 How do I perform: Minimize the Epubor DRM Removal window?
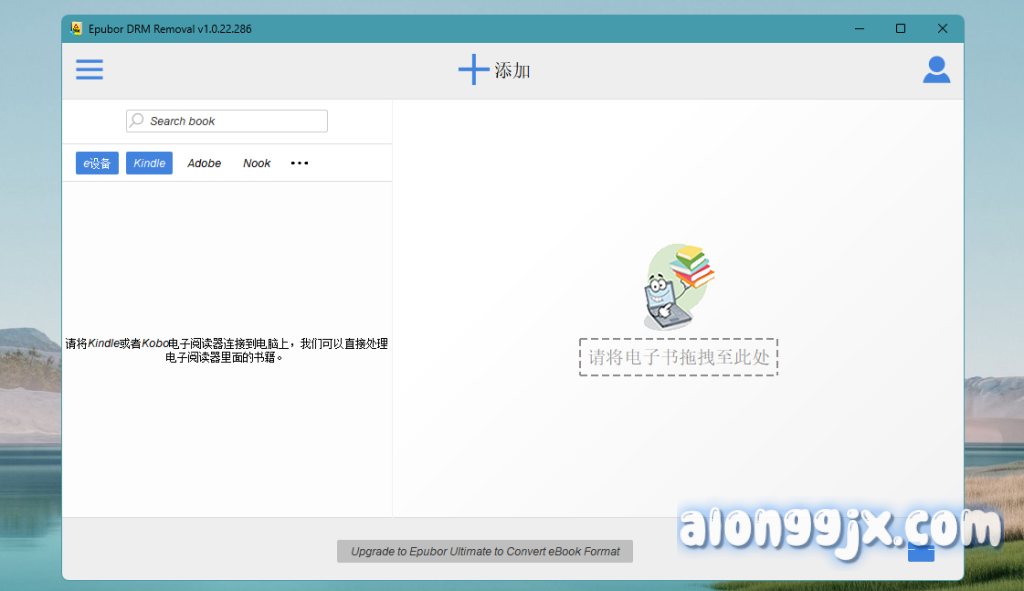click(859, 29)
